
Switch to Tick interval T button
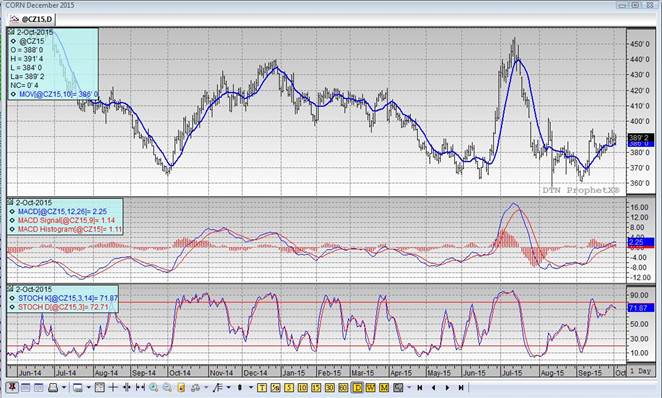[x=262, y=387]
